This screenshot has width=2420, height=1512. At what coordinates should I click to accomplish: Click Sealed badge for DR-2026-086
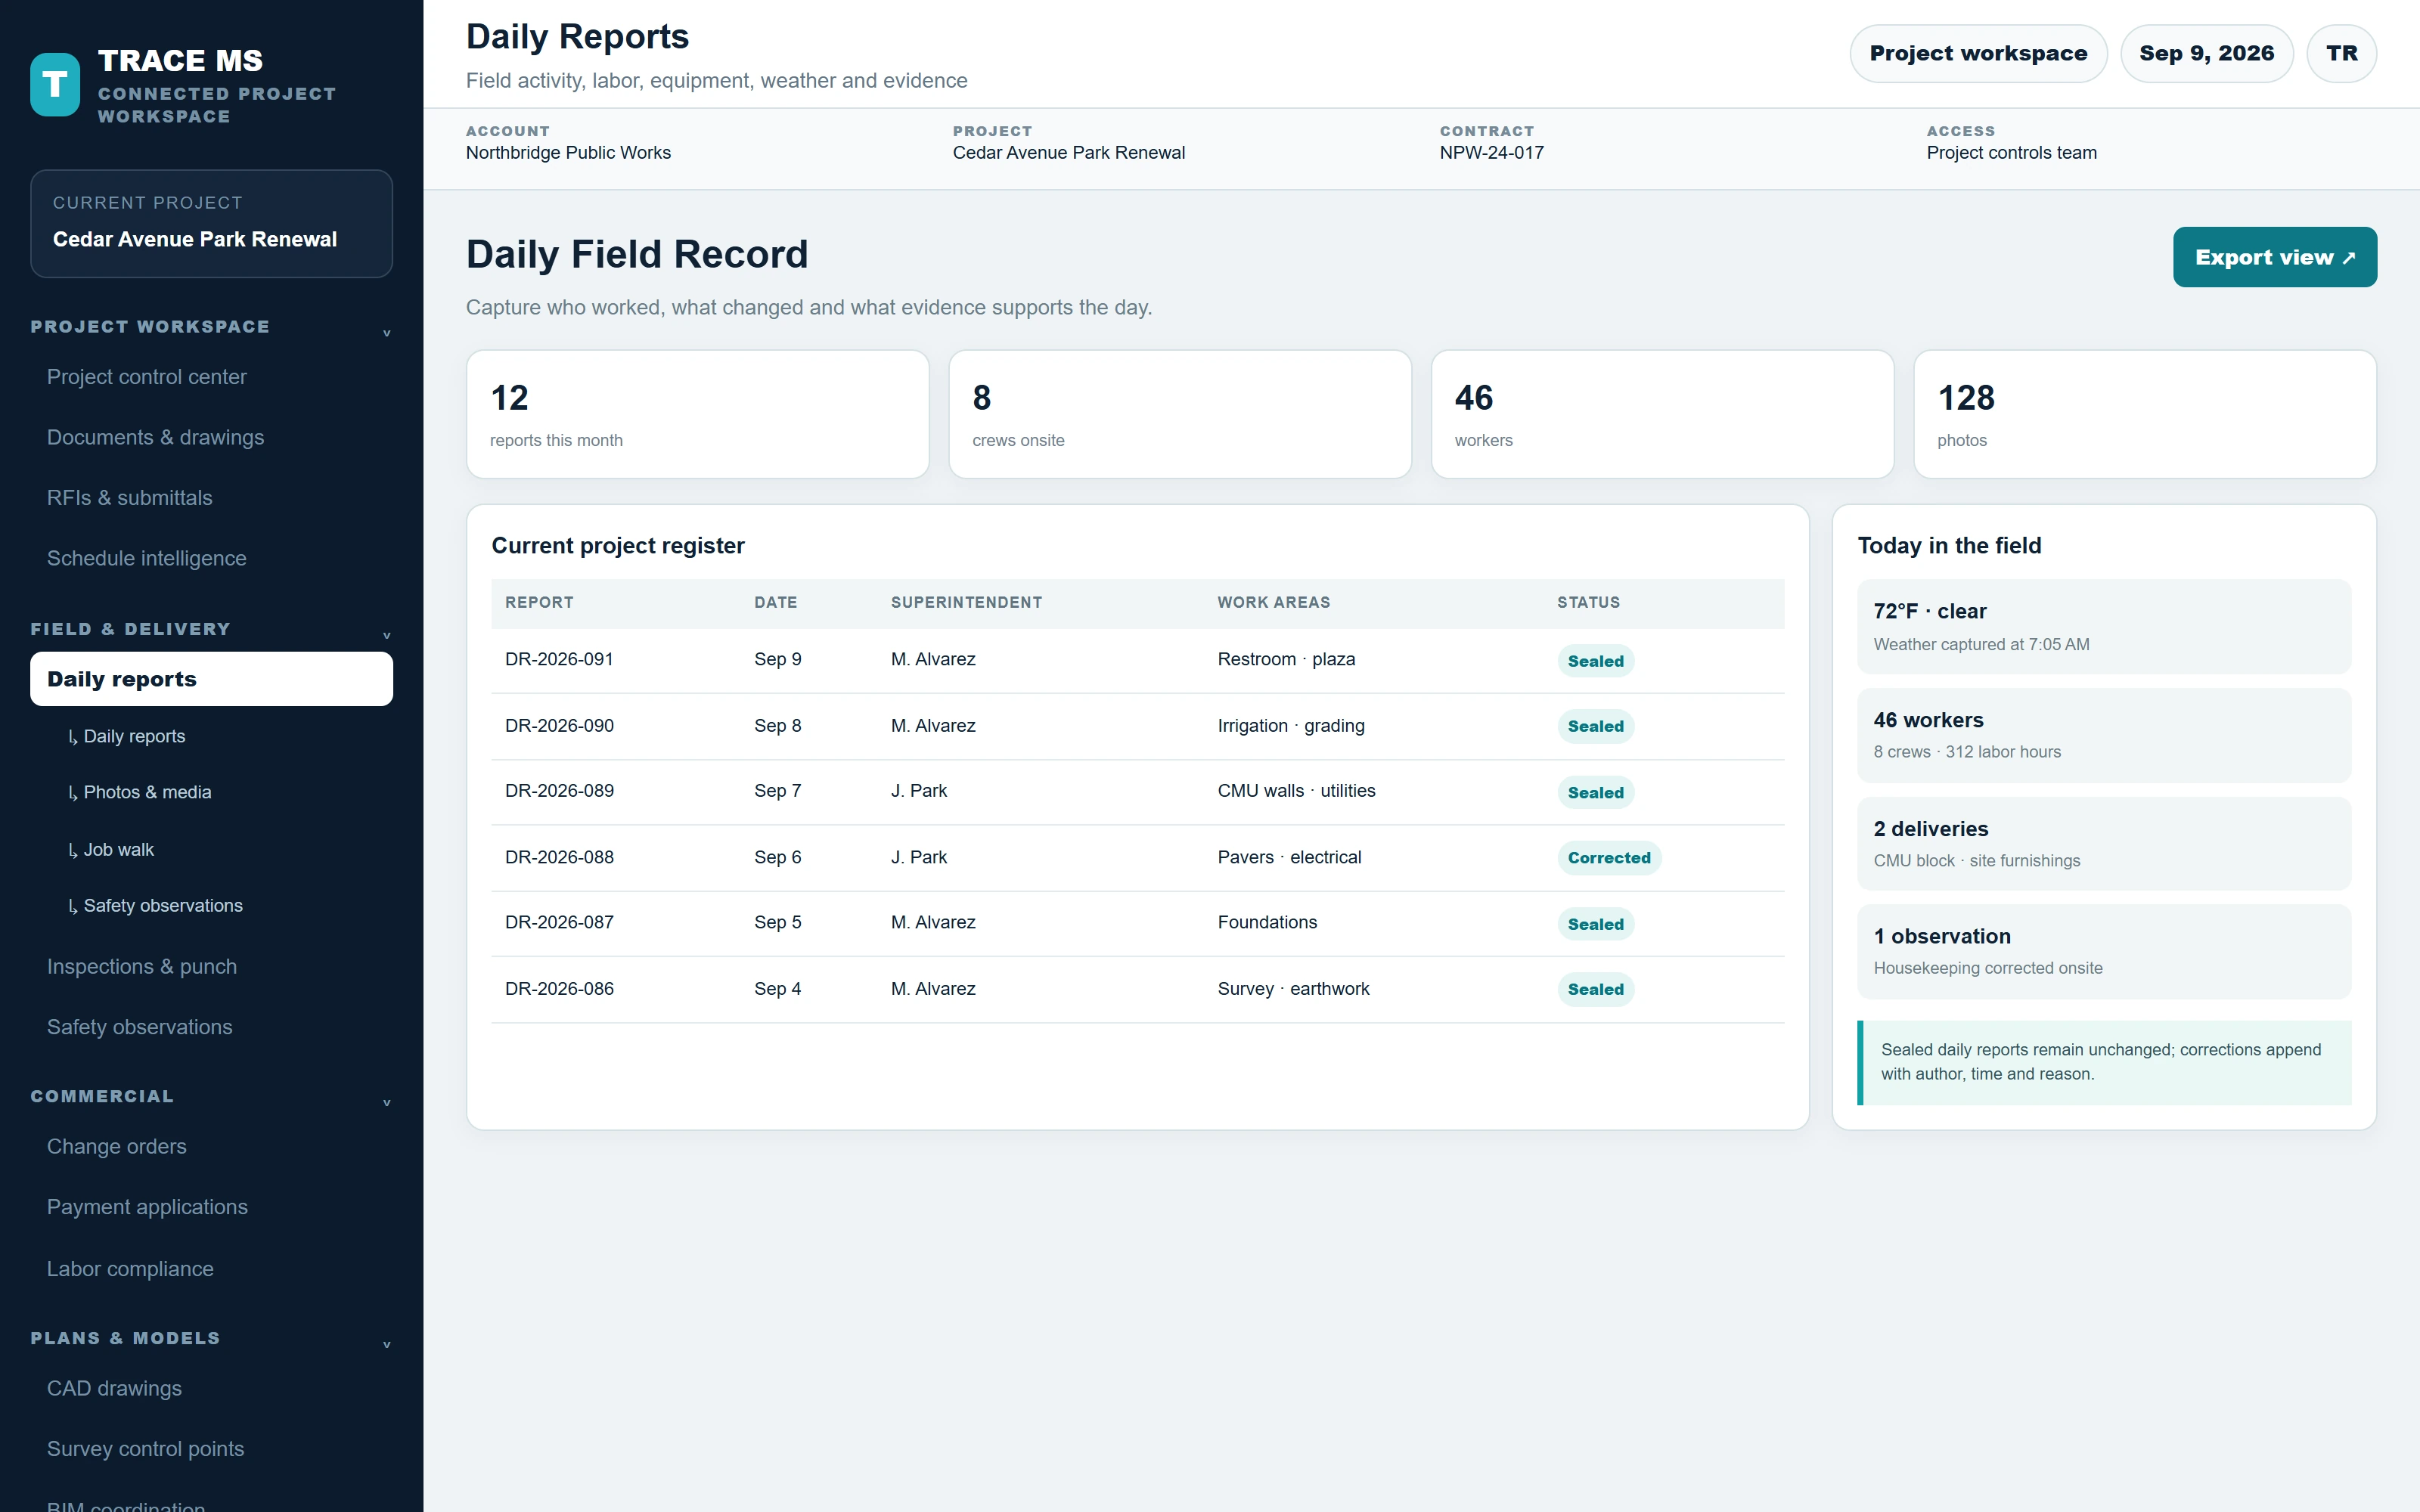[x=1595, y=989]
